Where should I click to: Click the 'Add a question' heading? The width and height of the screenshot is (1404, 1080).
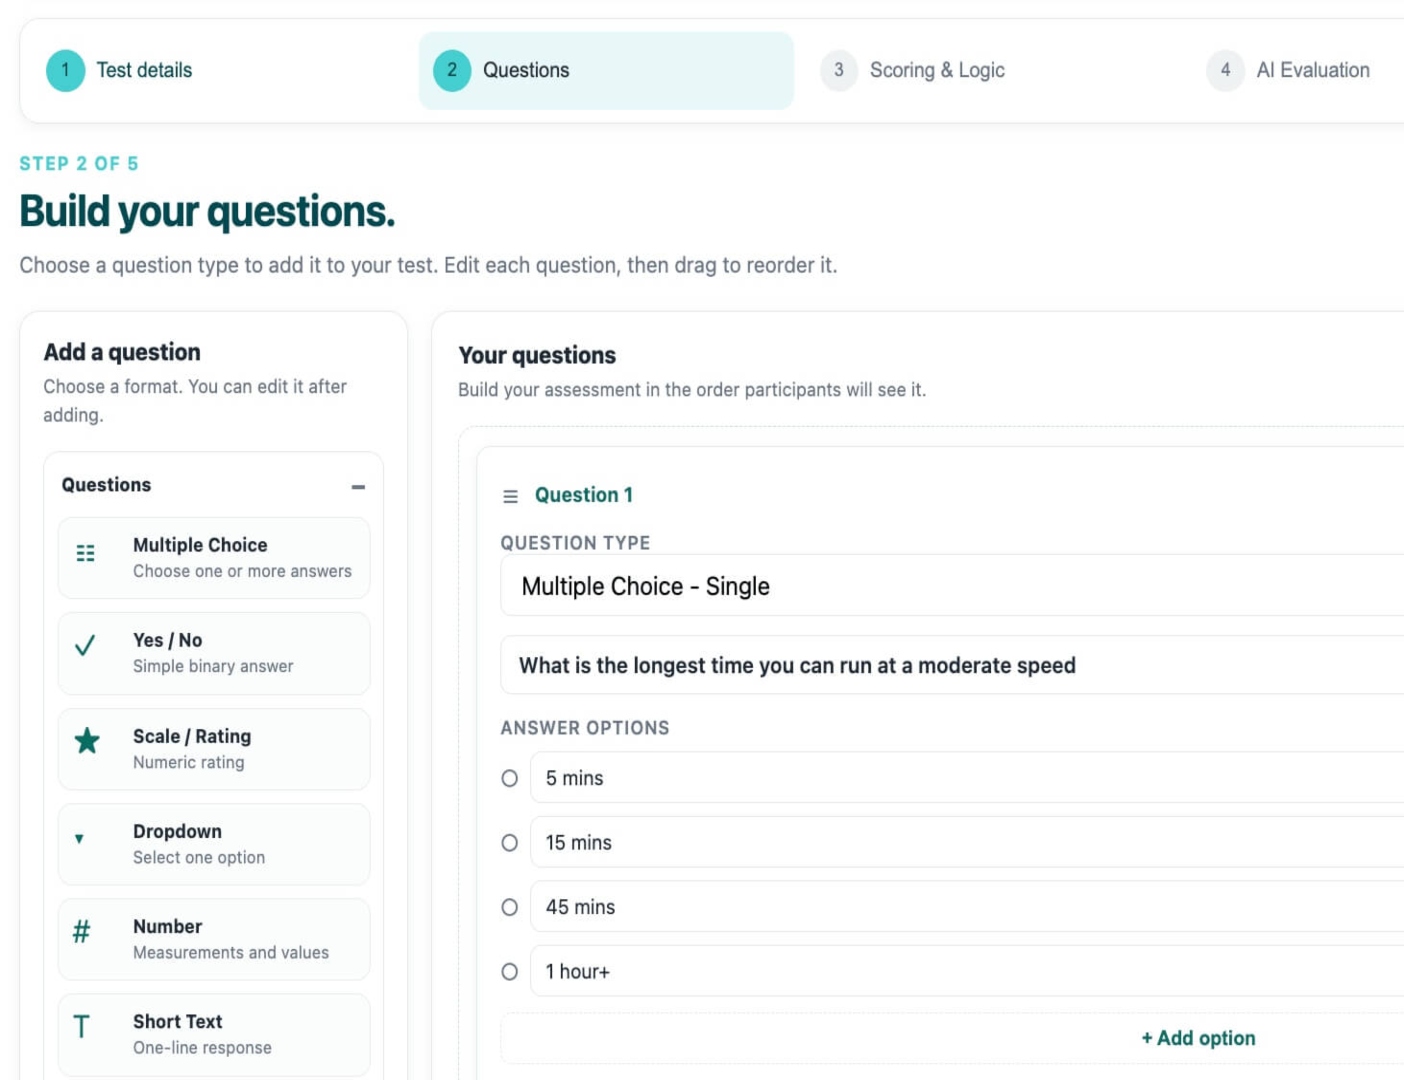122,352
